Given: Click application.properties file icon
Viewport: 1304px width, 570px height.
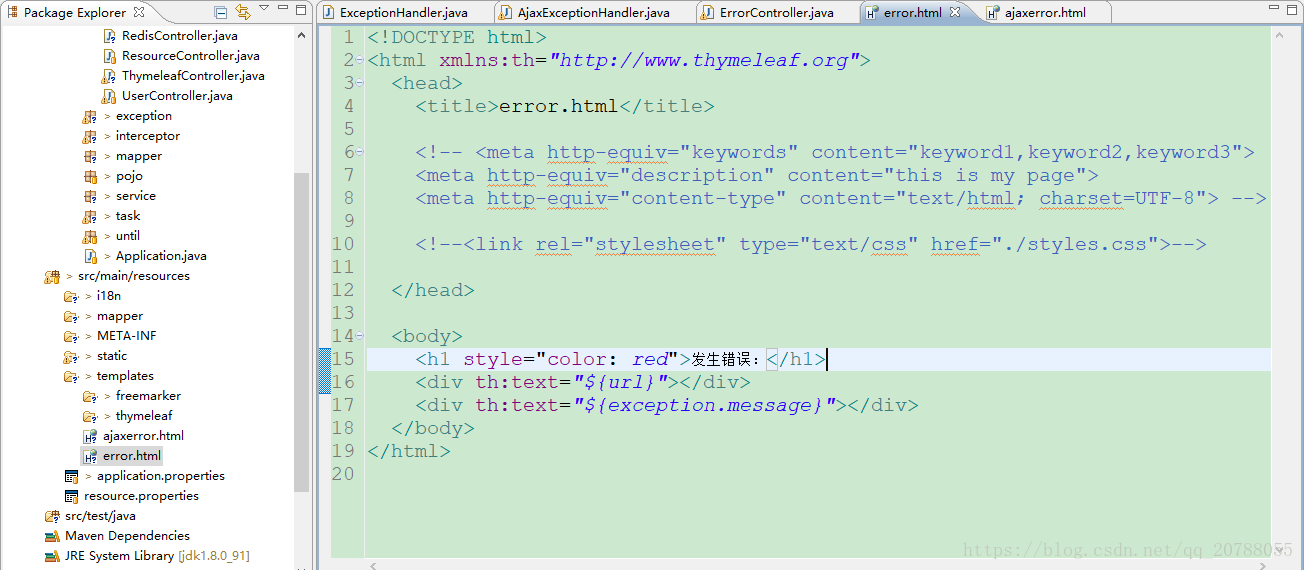Looking at the screenshot, I should click(71, 476).
